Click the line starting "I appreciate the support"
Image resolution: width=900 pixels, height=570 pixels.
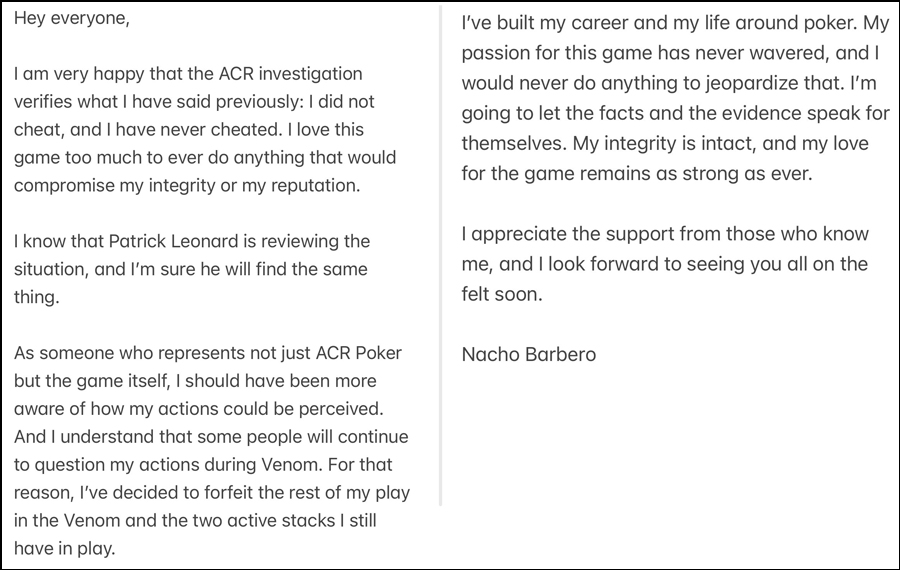[665, 234]
